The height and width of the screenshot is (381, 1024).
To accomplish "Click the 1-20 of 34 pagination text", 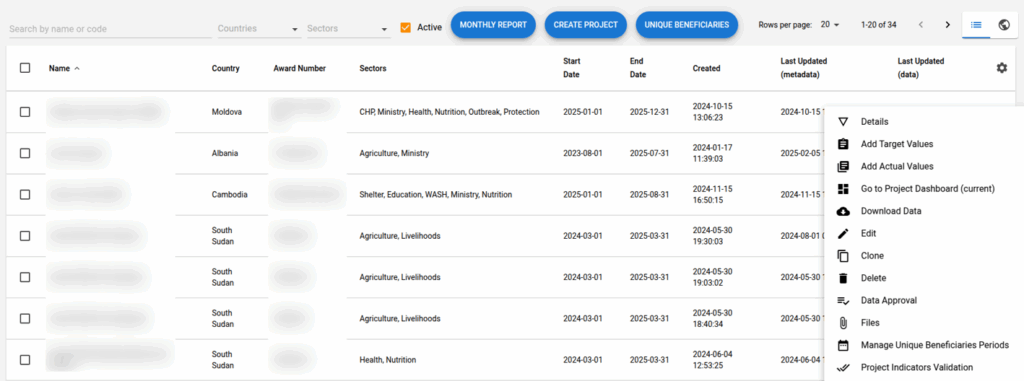I will pos(878,25).
